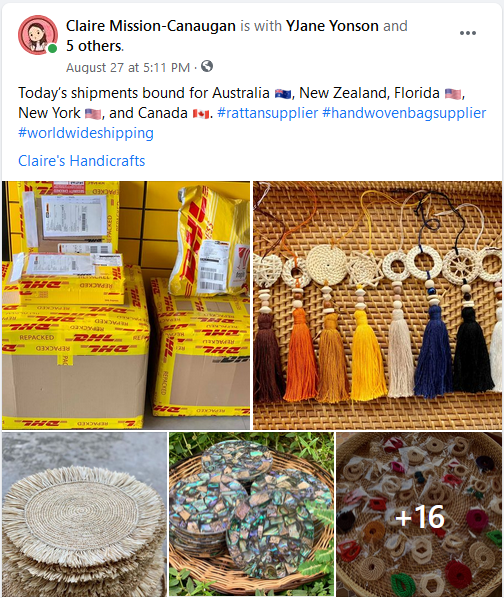
Task: Open the DHL boxes photo
Action: tap(126, 305)
